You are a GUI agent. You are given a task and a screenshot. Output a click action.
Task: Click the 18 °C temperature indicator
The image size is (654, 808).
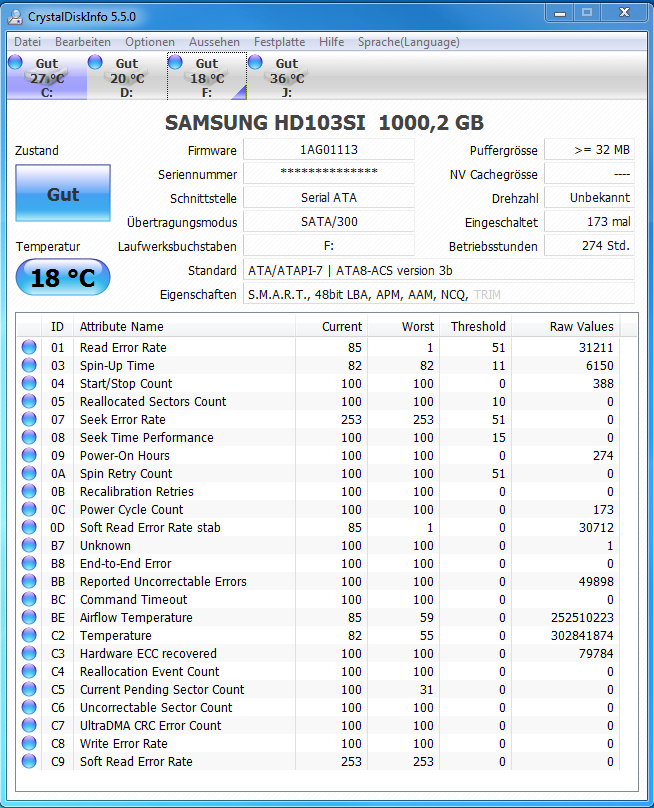click(63, 278)
